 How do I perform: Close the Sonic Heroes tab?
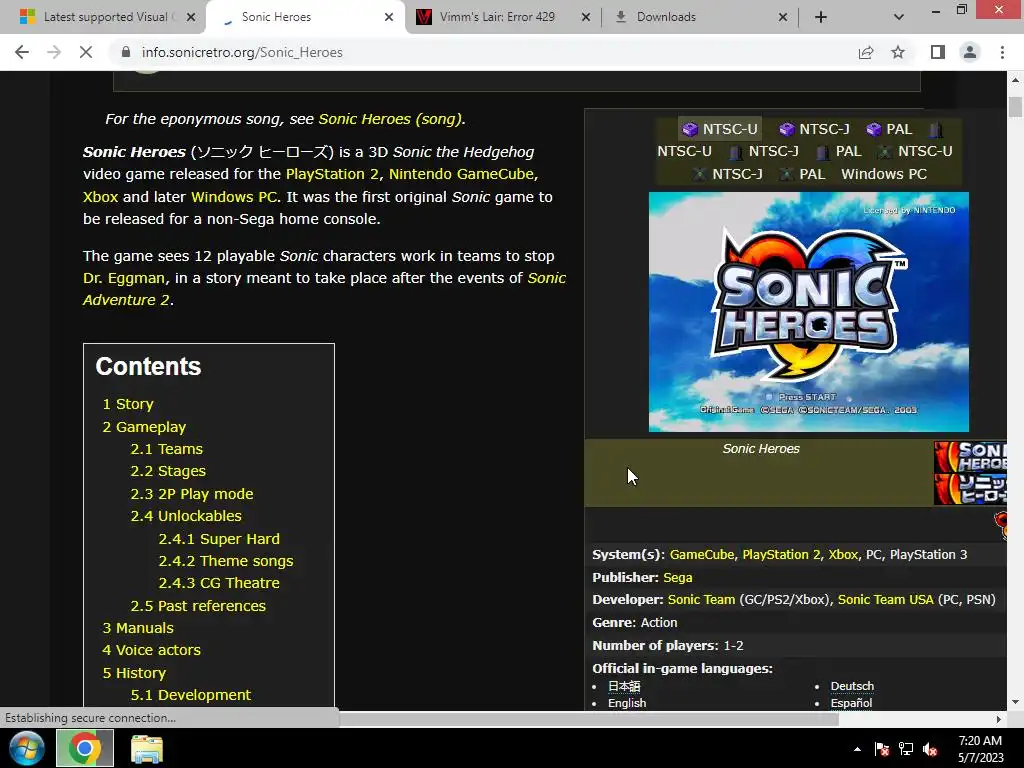point(389,17)
